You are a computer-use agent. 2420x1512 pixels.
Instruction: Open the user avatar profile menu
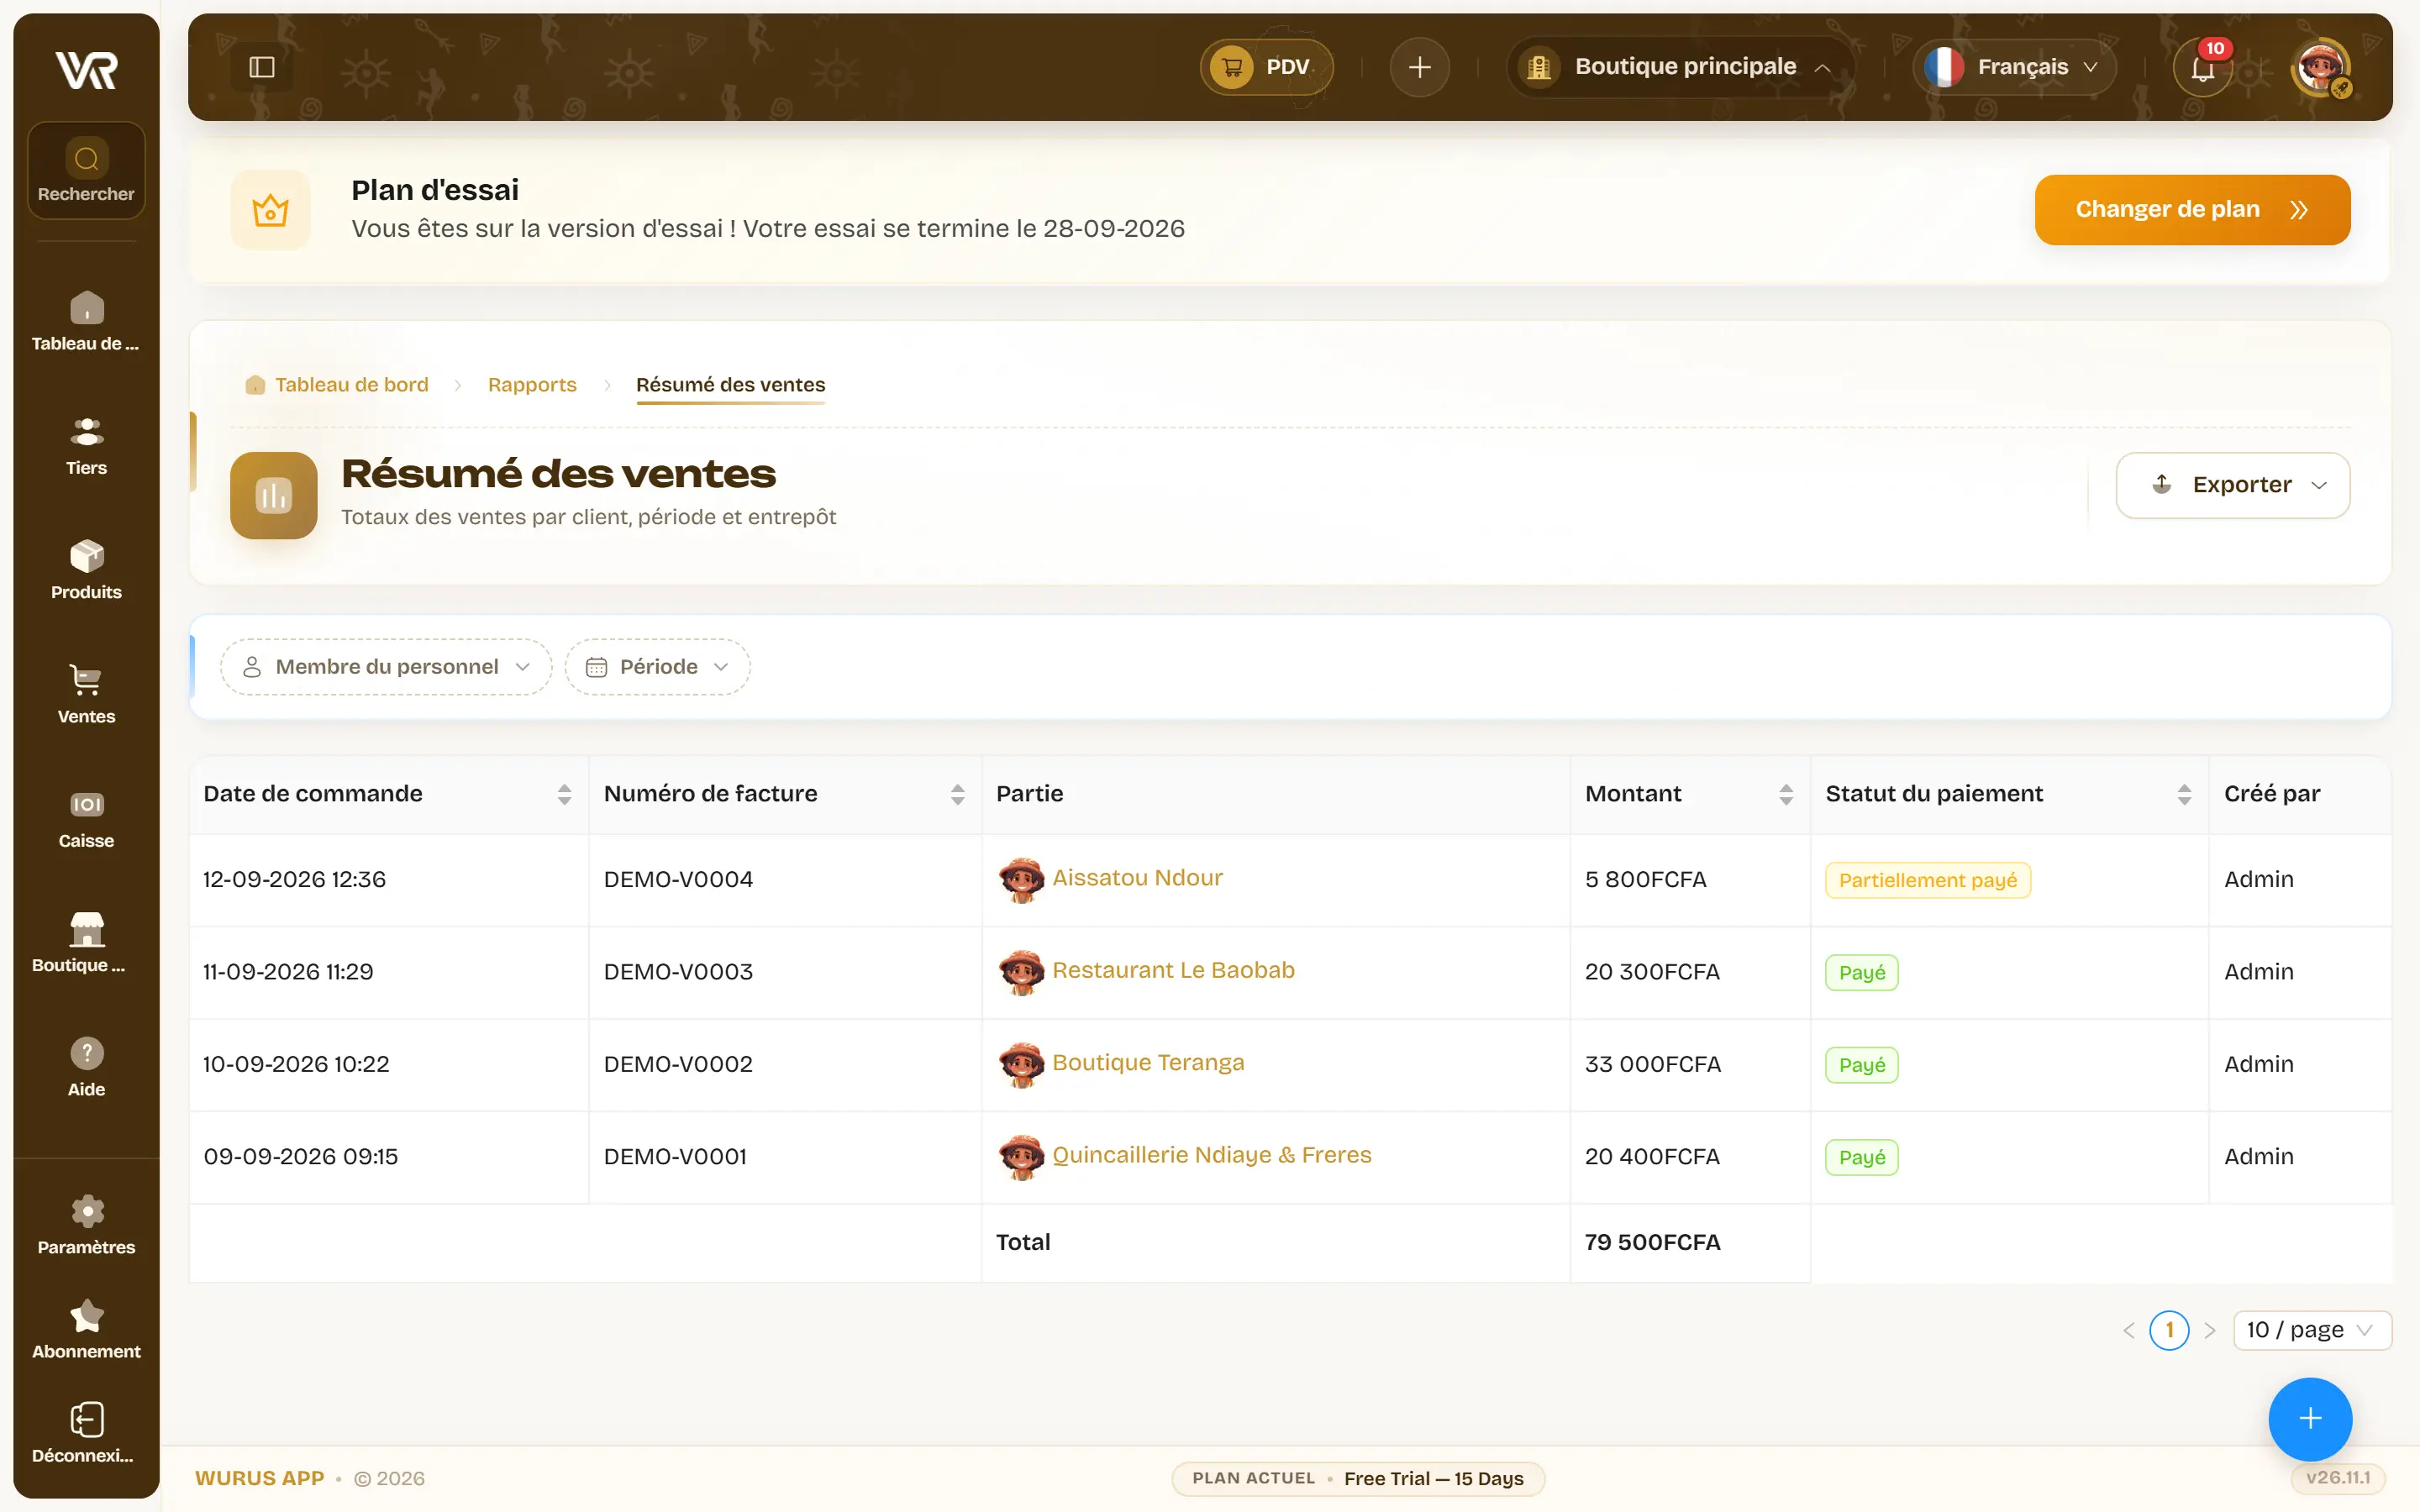pos(2319,67)
